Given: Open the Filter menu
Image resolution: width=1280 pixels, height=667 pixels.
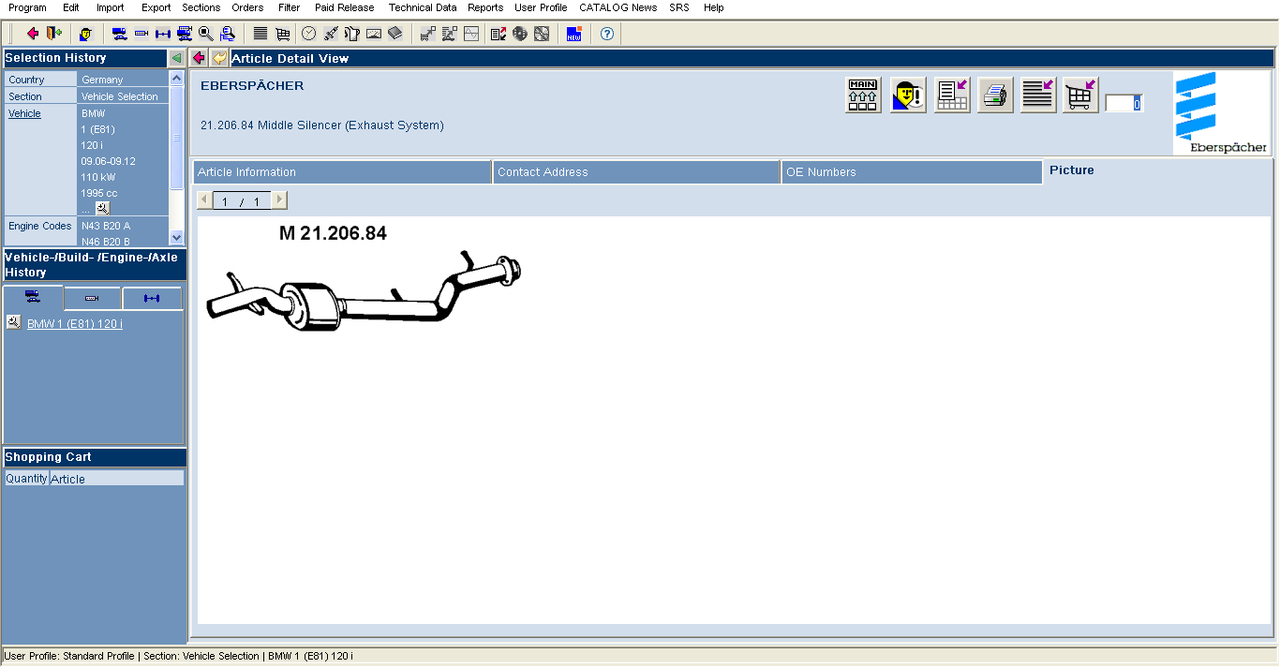Looking at the screenshot, I should (289, 7).
